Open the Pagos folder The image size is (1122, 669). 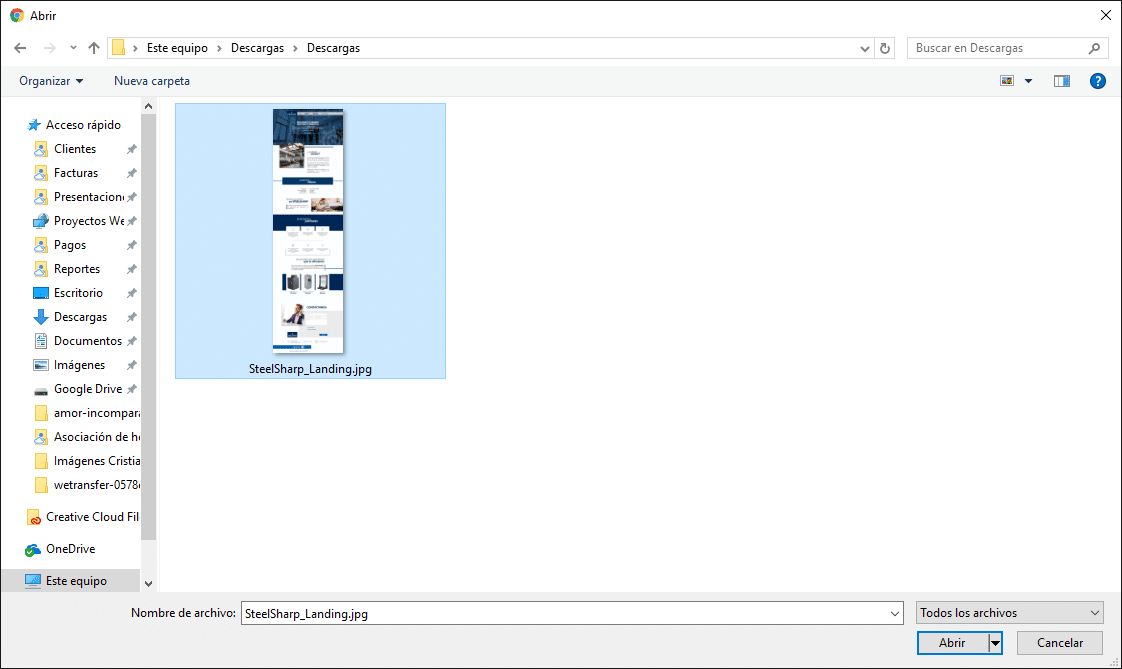point(69,245)
